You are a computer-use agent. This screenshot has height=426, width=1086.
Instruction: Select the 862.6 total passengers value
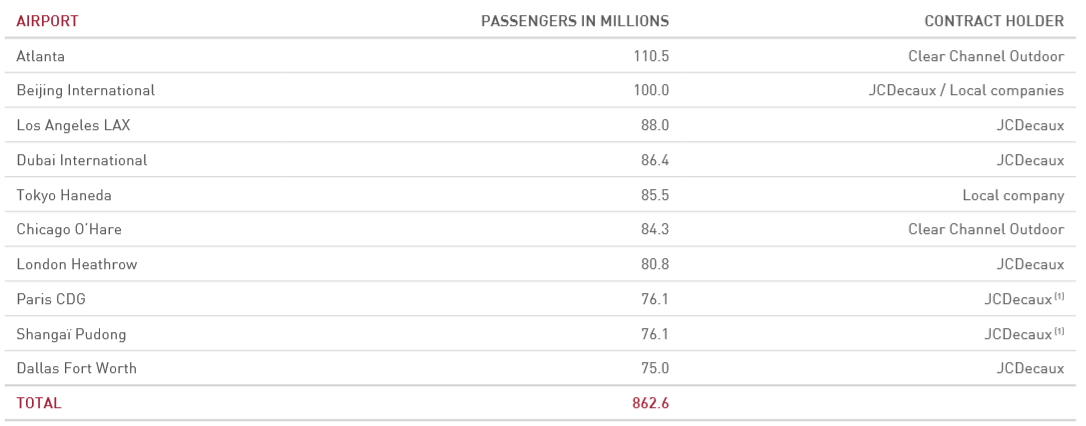click(x=650, y=403)
